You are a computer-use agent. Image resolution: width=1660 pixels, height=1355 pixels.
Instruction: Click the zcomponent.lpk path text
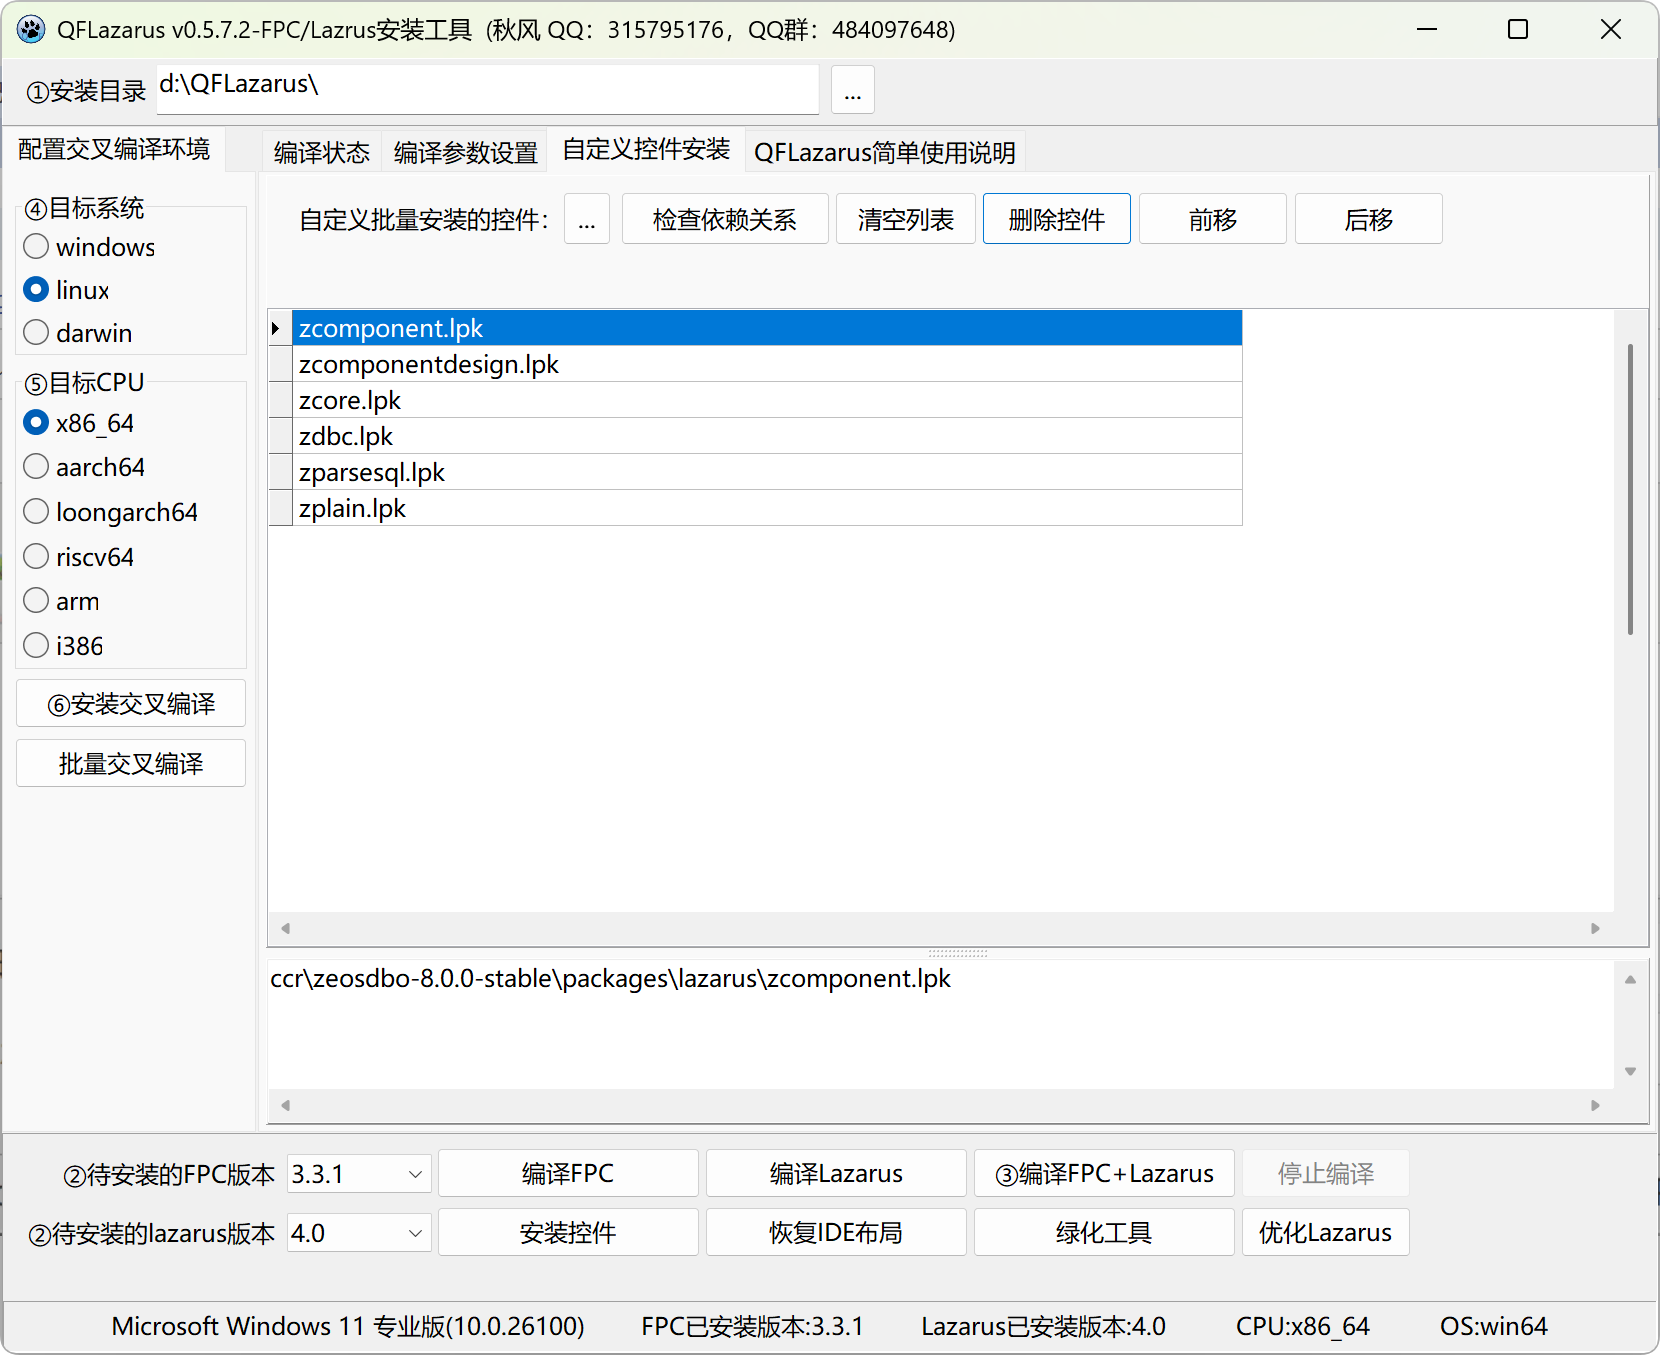coord(610,978)
